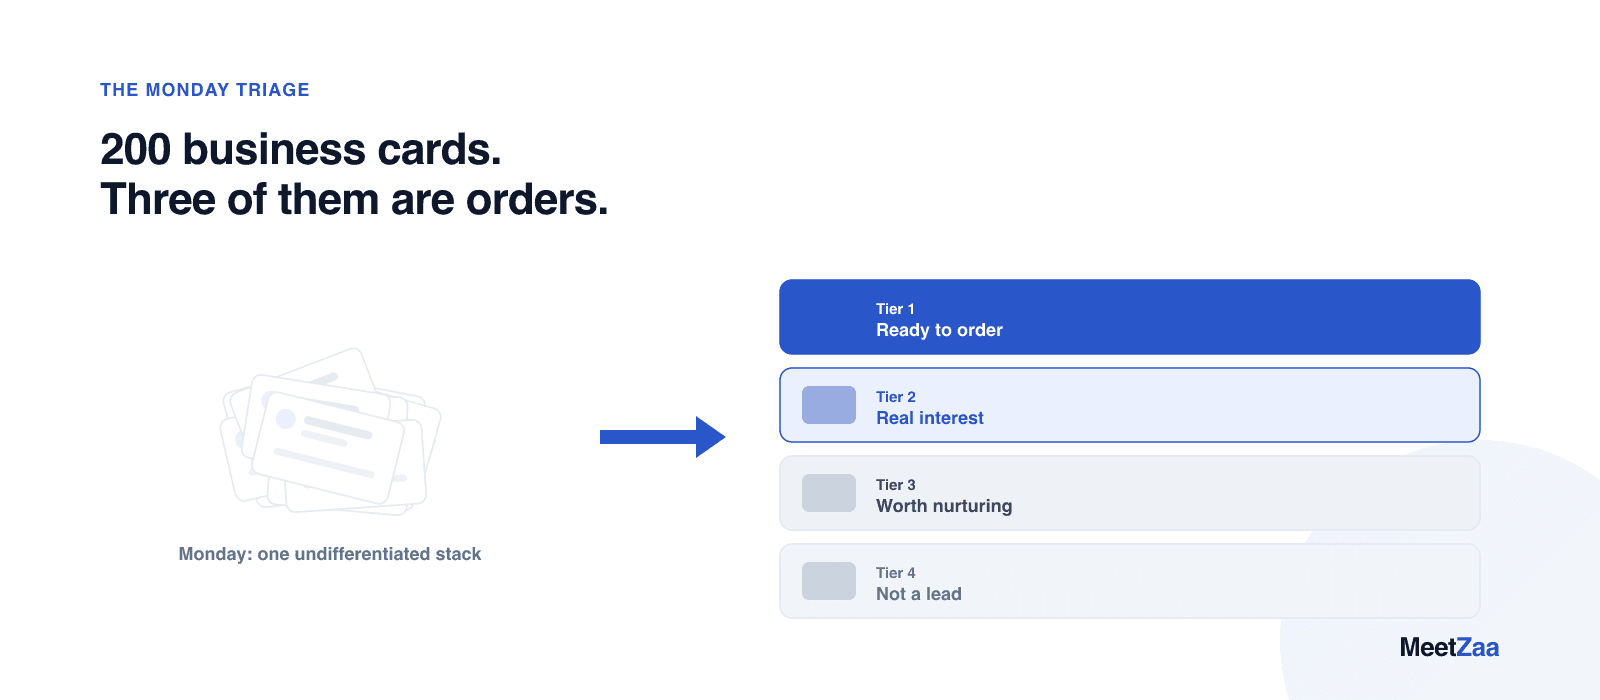This screenshot has height=700, width=1600.
Task: Click the "Real interest" label text
Action: point(930,418)
